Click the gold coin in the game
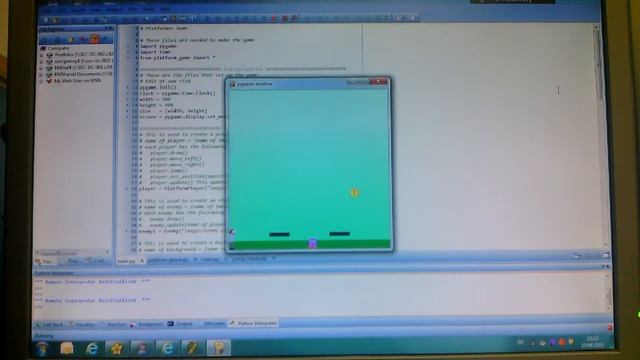Screen dimensions: 640x360 coord(354,193)
